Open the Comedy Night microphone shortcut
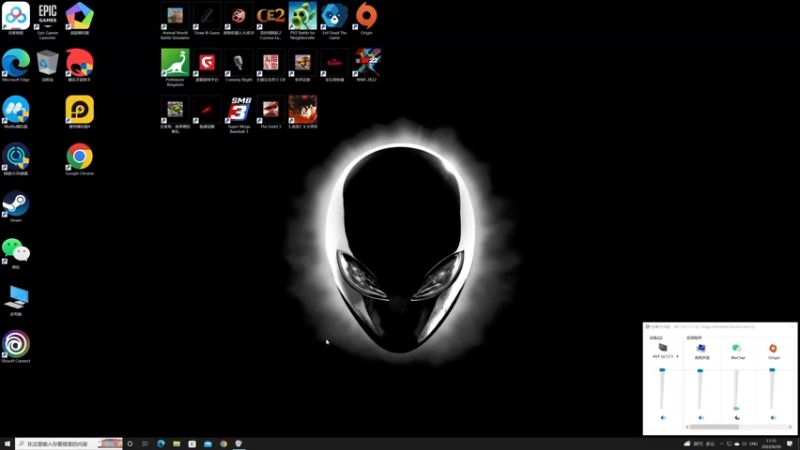This screenshot has width=800, height=450. 239,65
